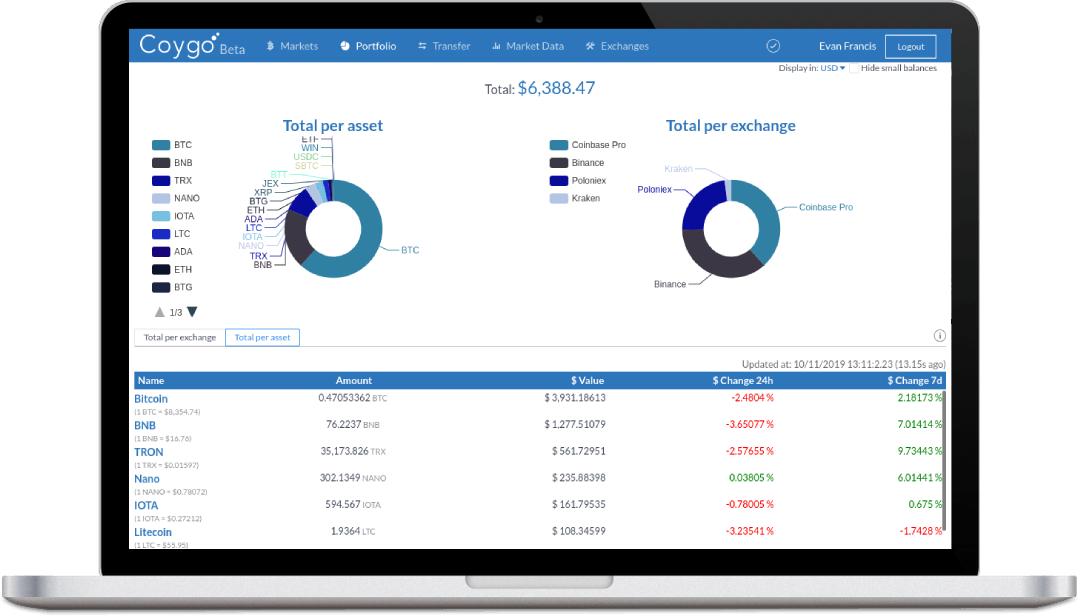Toggle Coinbase Pro legend swatch
Image resolution: width=1080 pixels, height=616 pixels.
click(559, 145)
